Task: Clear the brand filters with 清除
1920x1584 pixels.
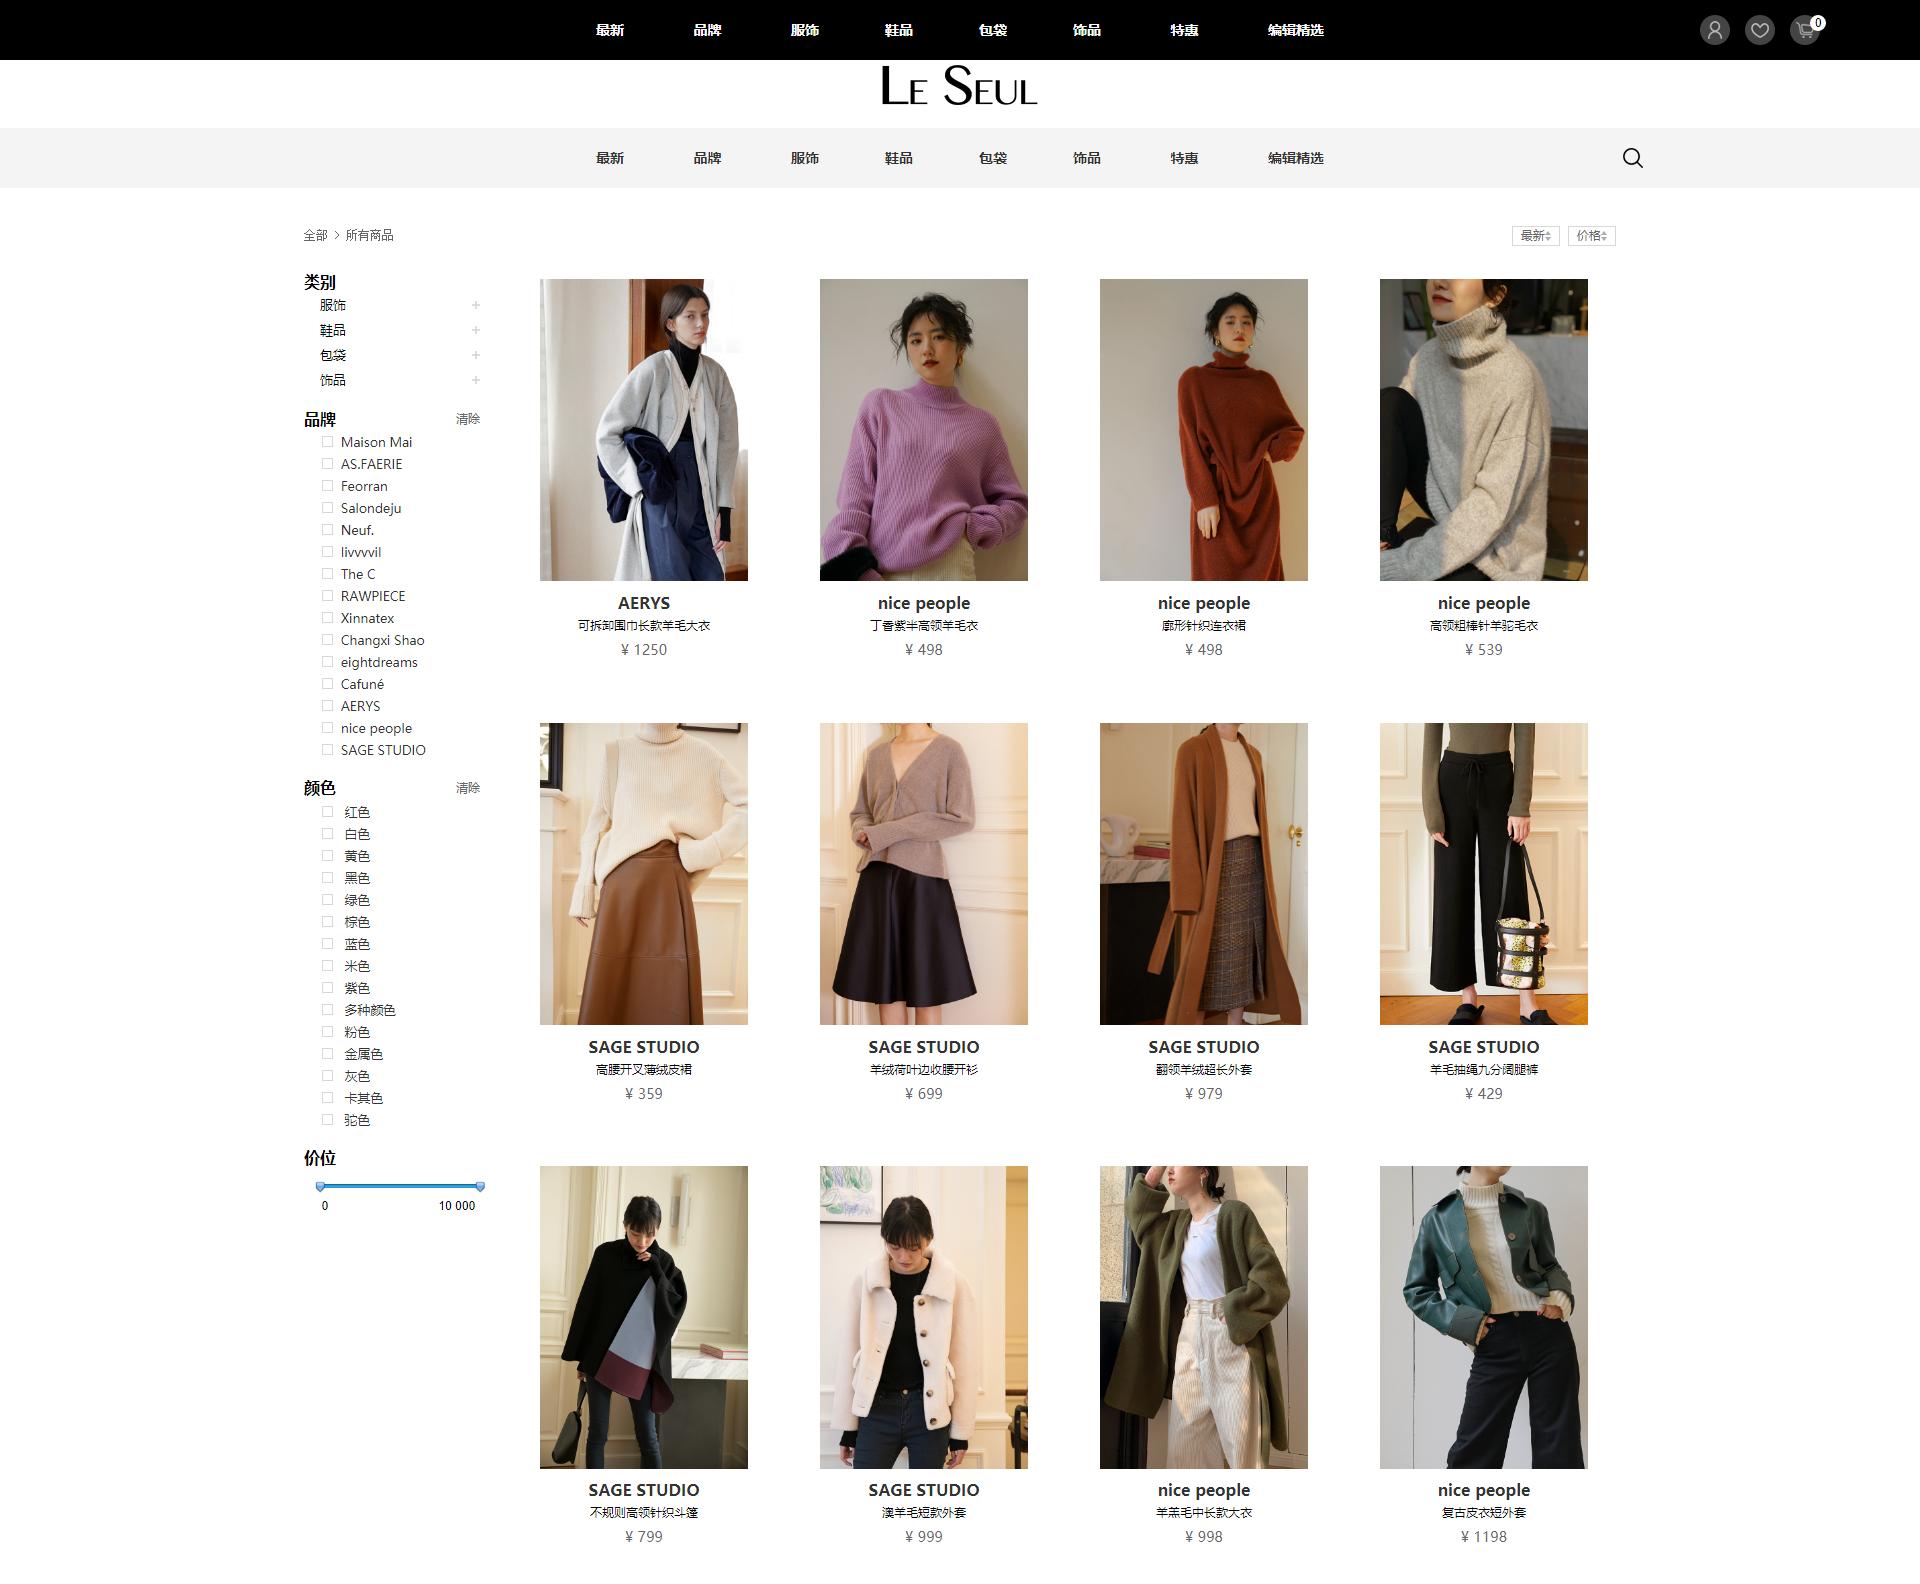Action: [468, 419]
